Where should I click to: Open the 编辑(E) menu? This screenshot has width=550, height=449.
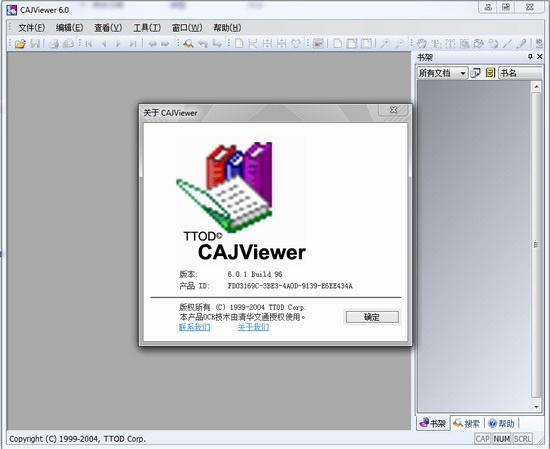[69, 28]
